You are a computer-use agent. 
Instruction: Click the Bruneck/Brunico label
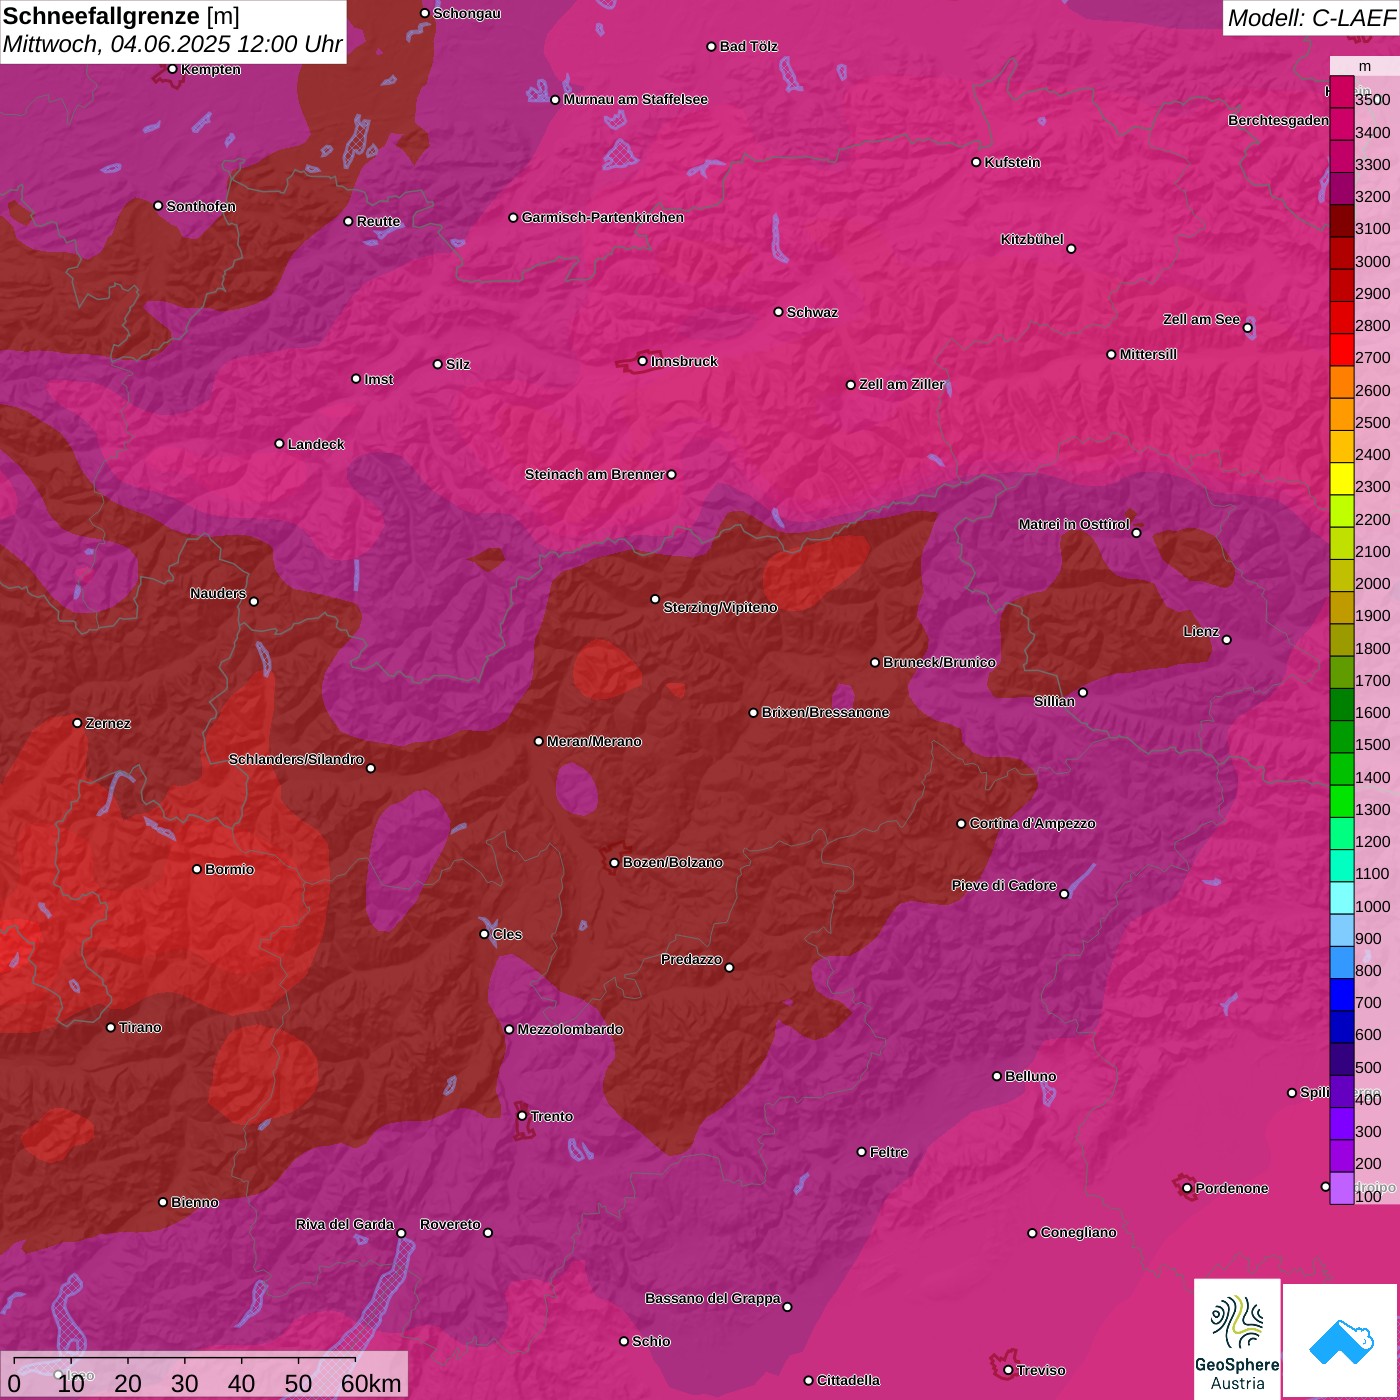[x=940, y=662]
